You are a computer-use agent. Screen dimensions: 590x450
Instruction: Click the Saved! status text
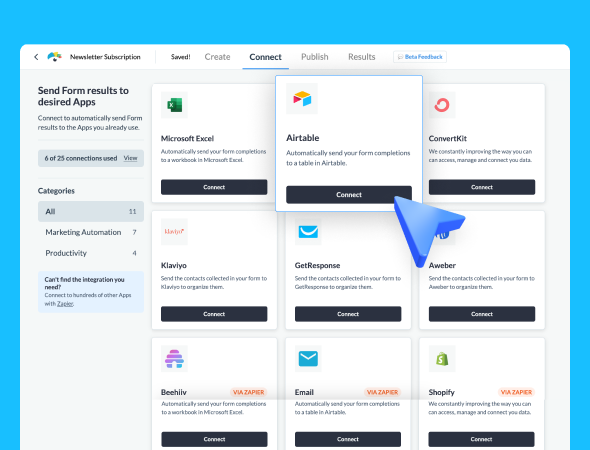181,57
